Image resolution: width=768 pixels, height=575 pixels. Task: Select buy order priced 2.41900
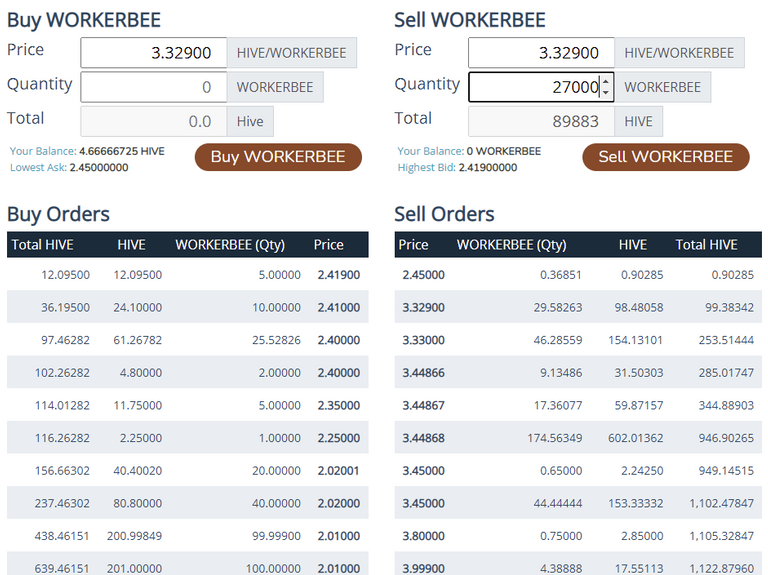click(188, 274)
